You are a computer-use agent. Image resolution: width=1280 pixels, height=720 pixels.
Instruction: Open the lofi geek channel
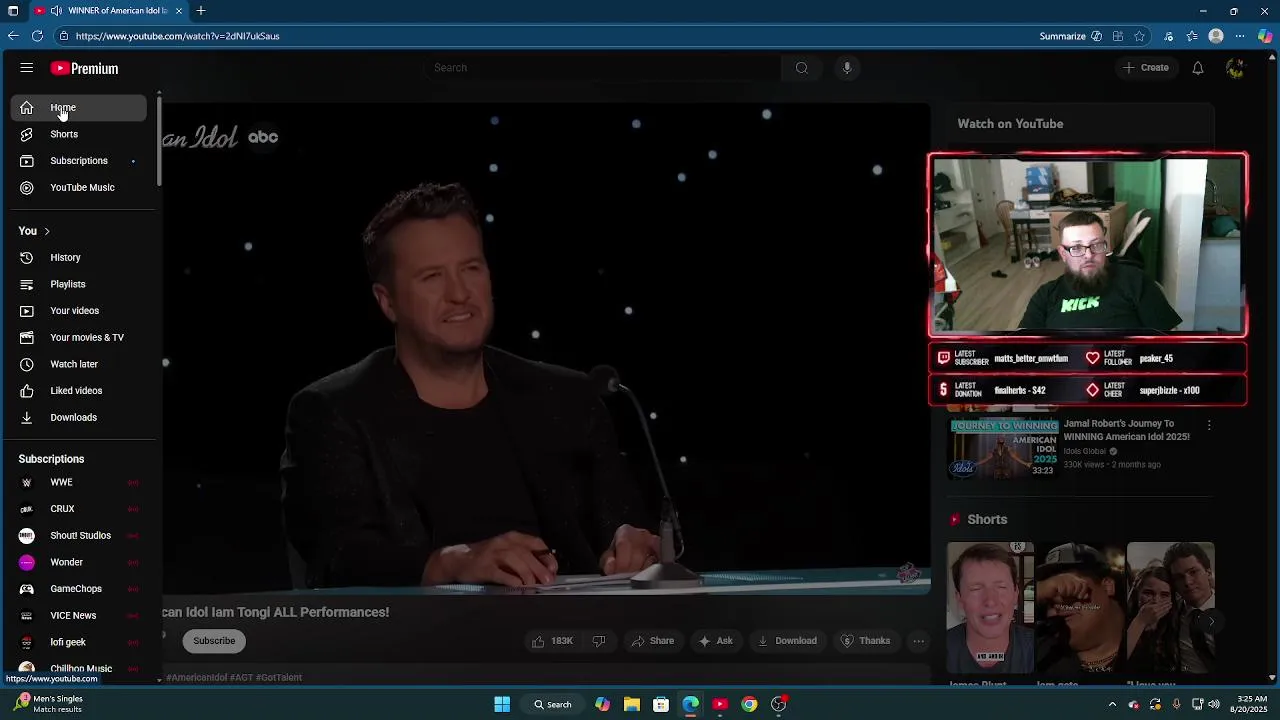(x=79, y=642)
